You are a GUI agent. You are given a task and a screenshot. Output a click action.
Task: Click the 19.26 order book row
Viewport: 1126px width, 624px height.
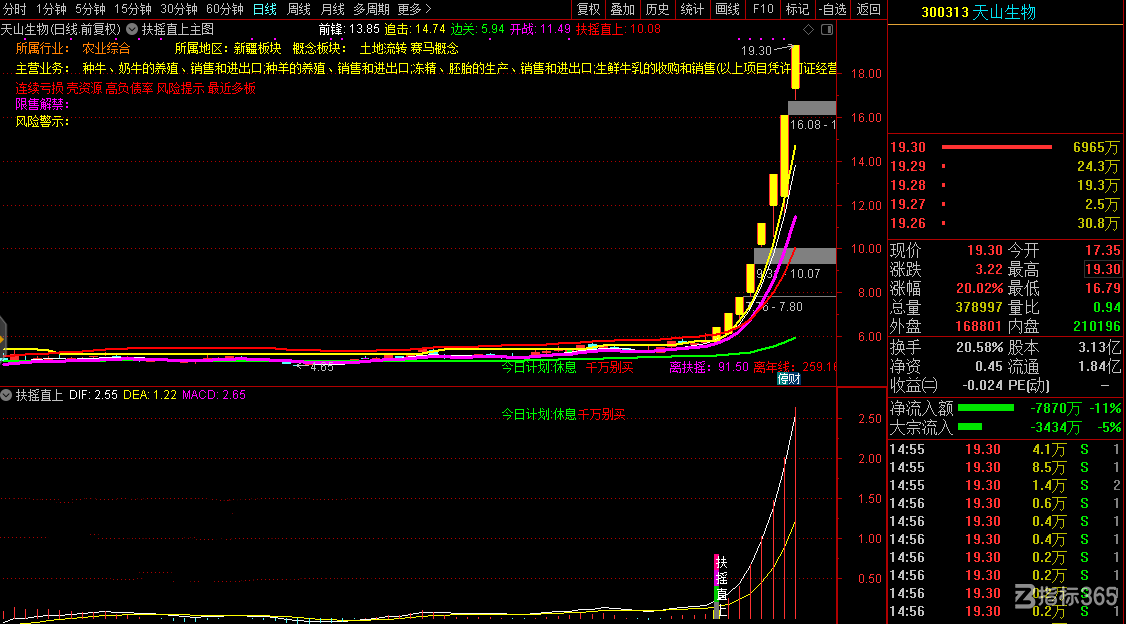tap(1004, 223)
